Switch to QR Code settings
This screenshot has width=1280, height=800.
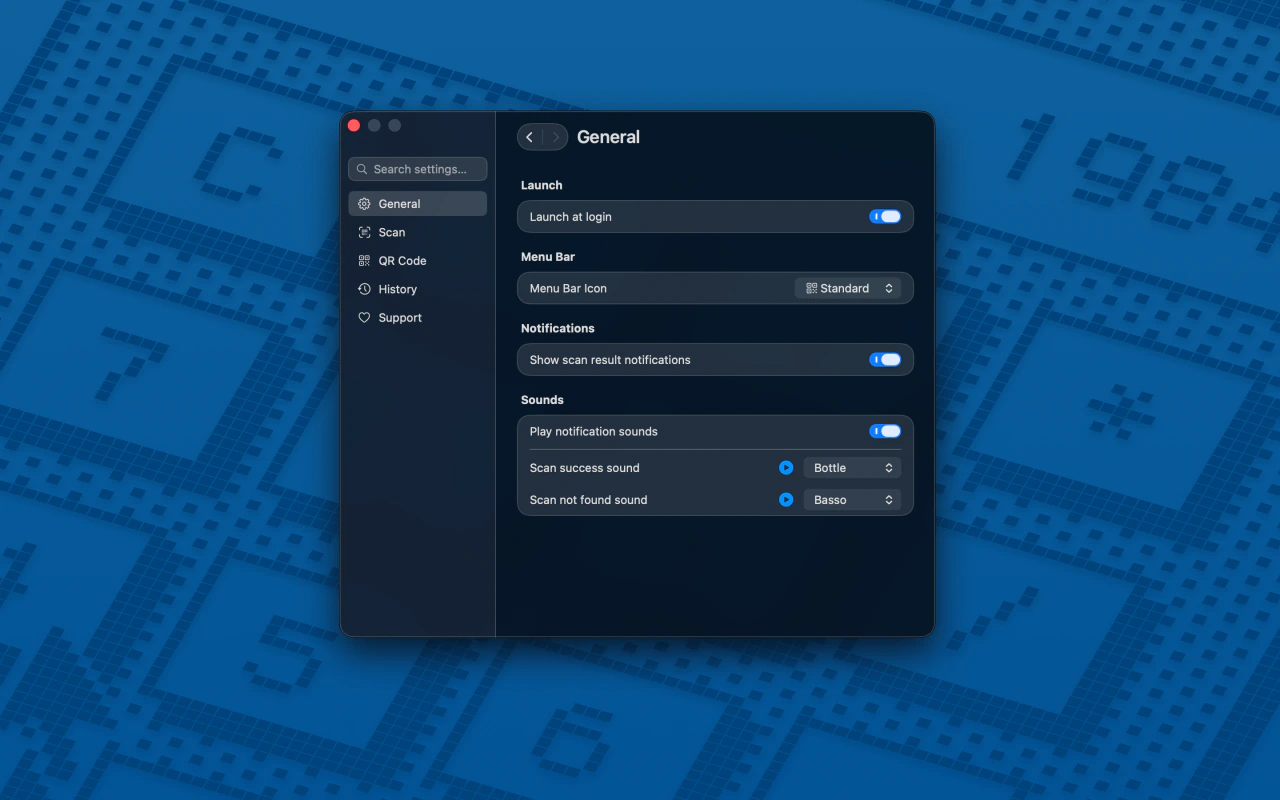point(417,261)
